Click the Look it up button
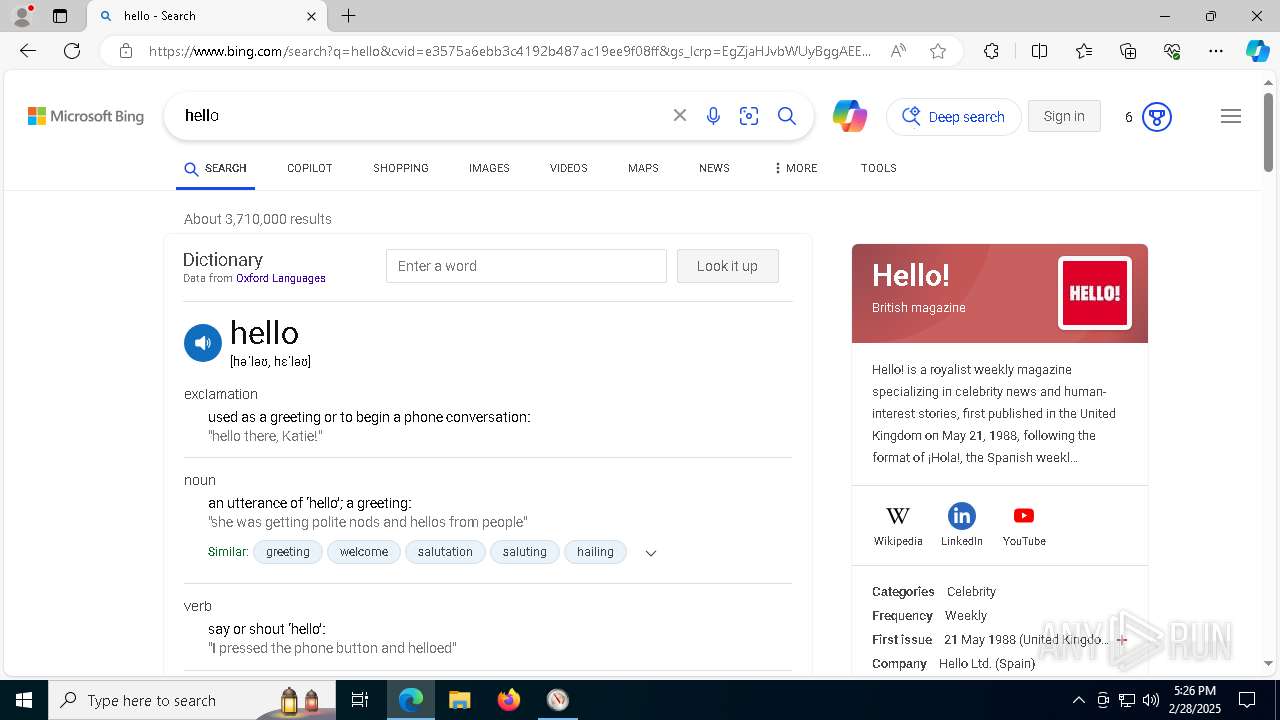 tap(727, 266)
